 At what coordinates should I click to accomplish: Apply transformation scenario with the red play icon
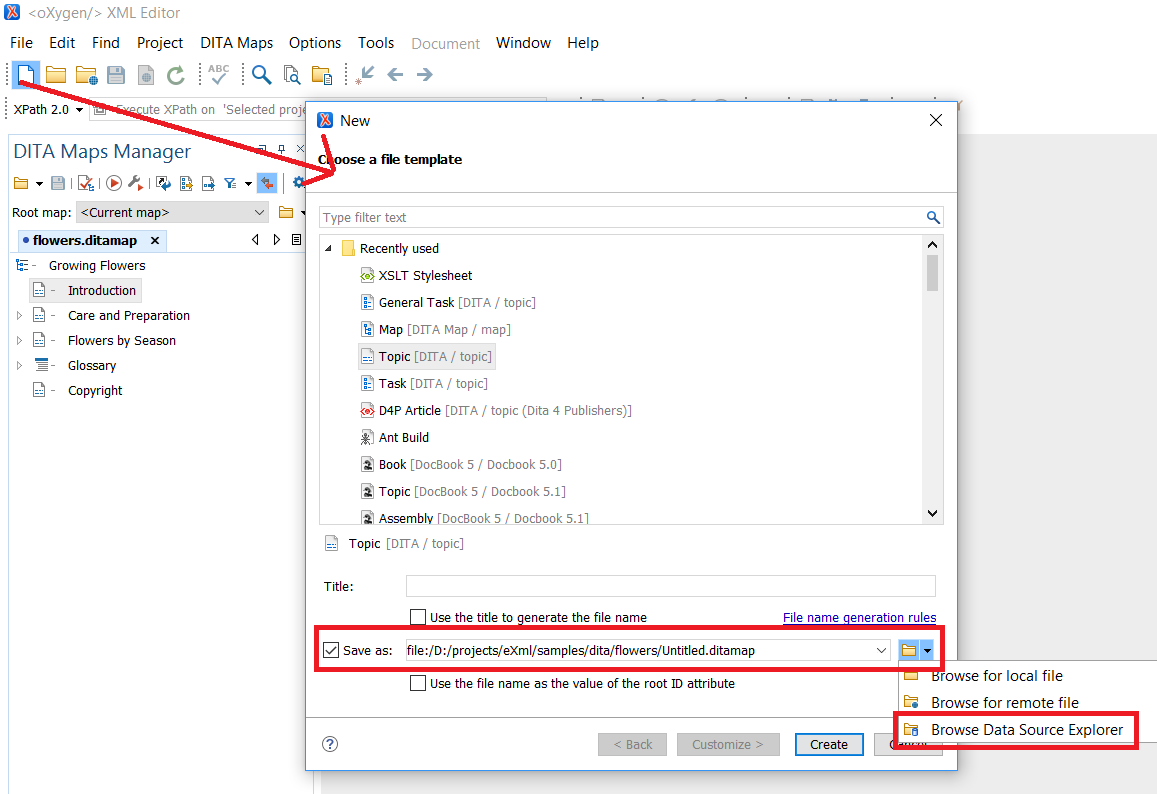coord(114,183)
